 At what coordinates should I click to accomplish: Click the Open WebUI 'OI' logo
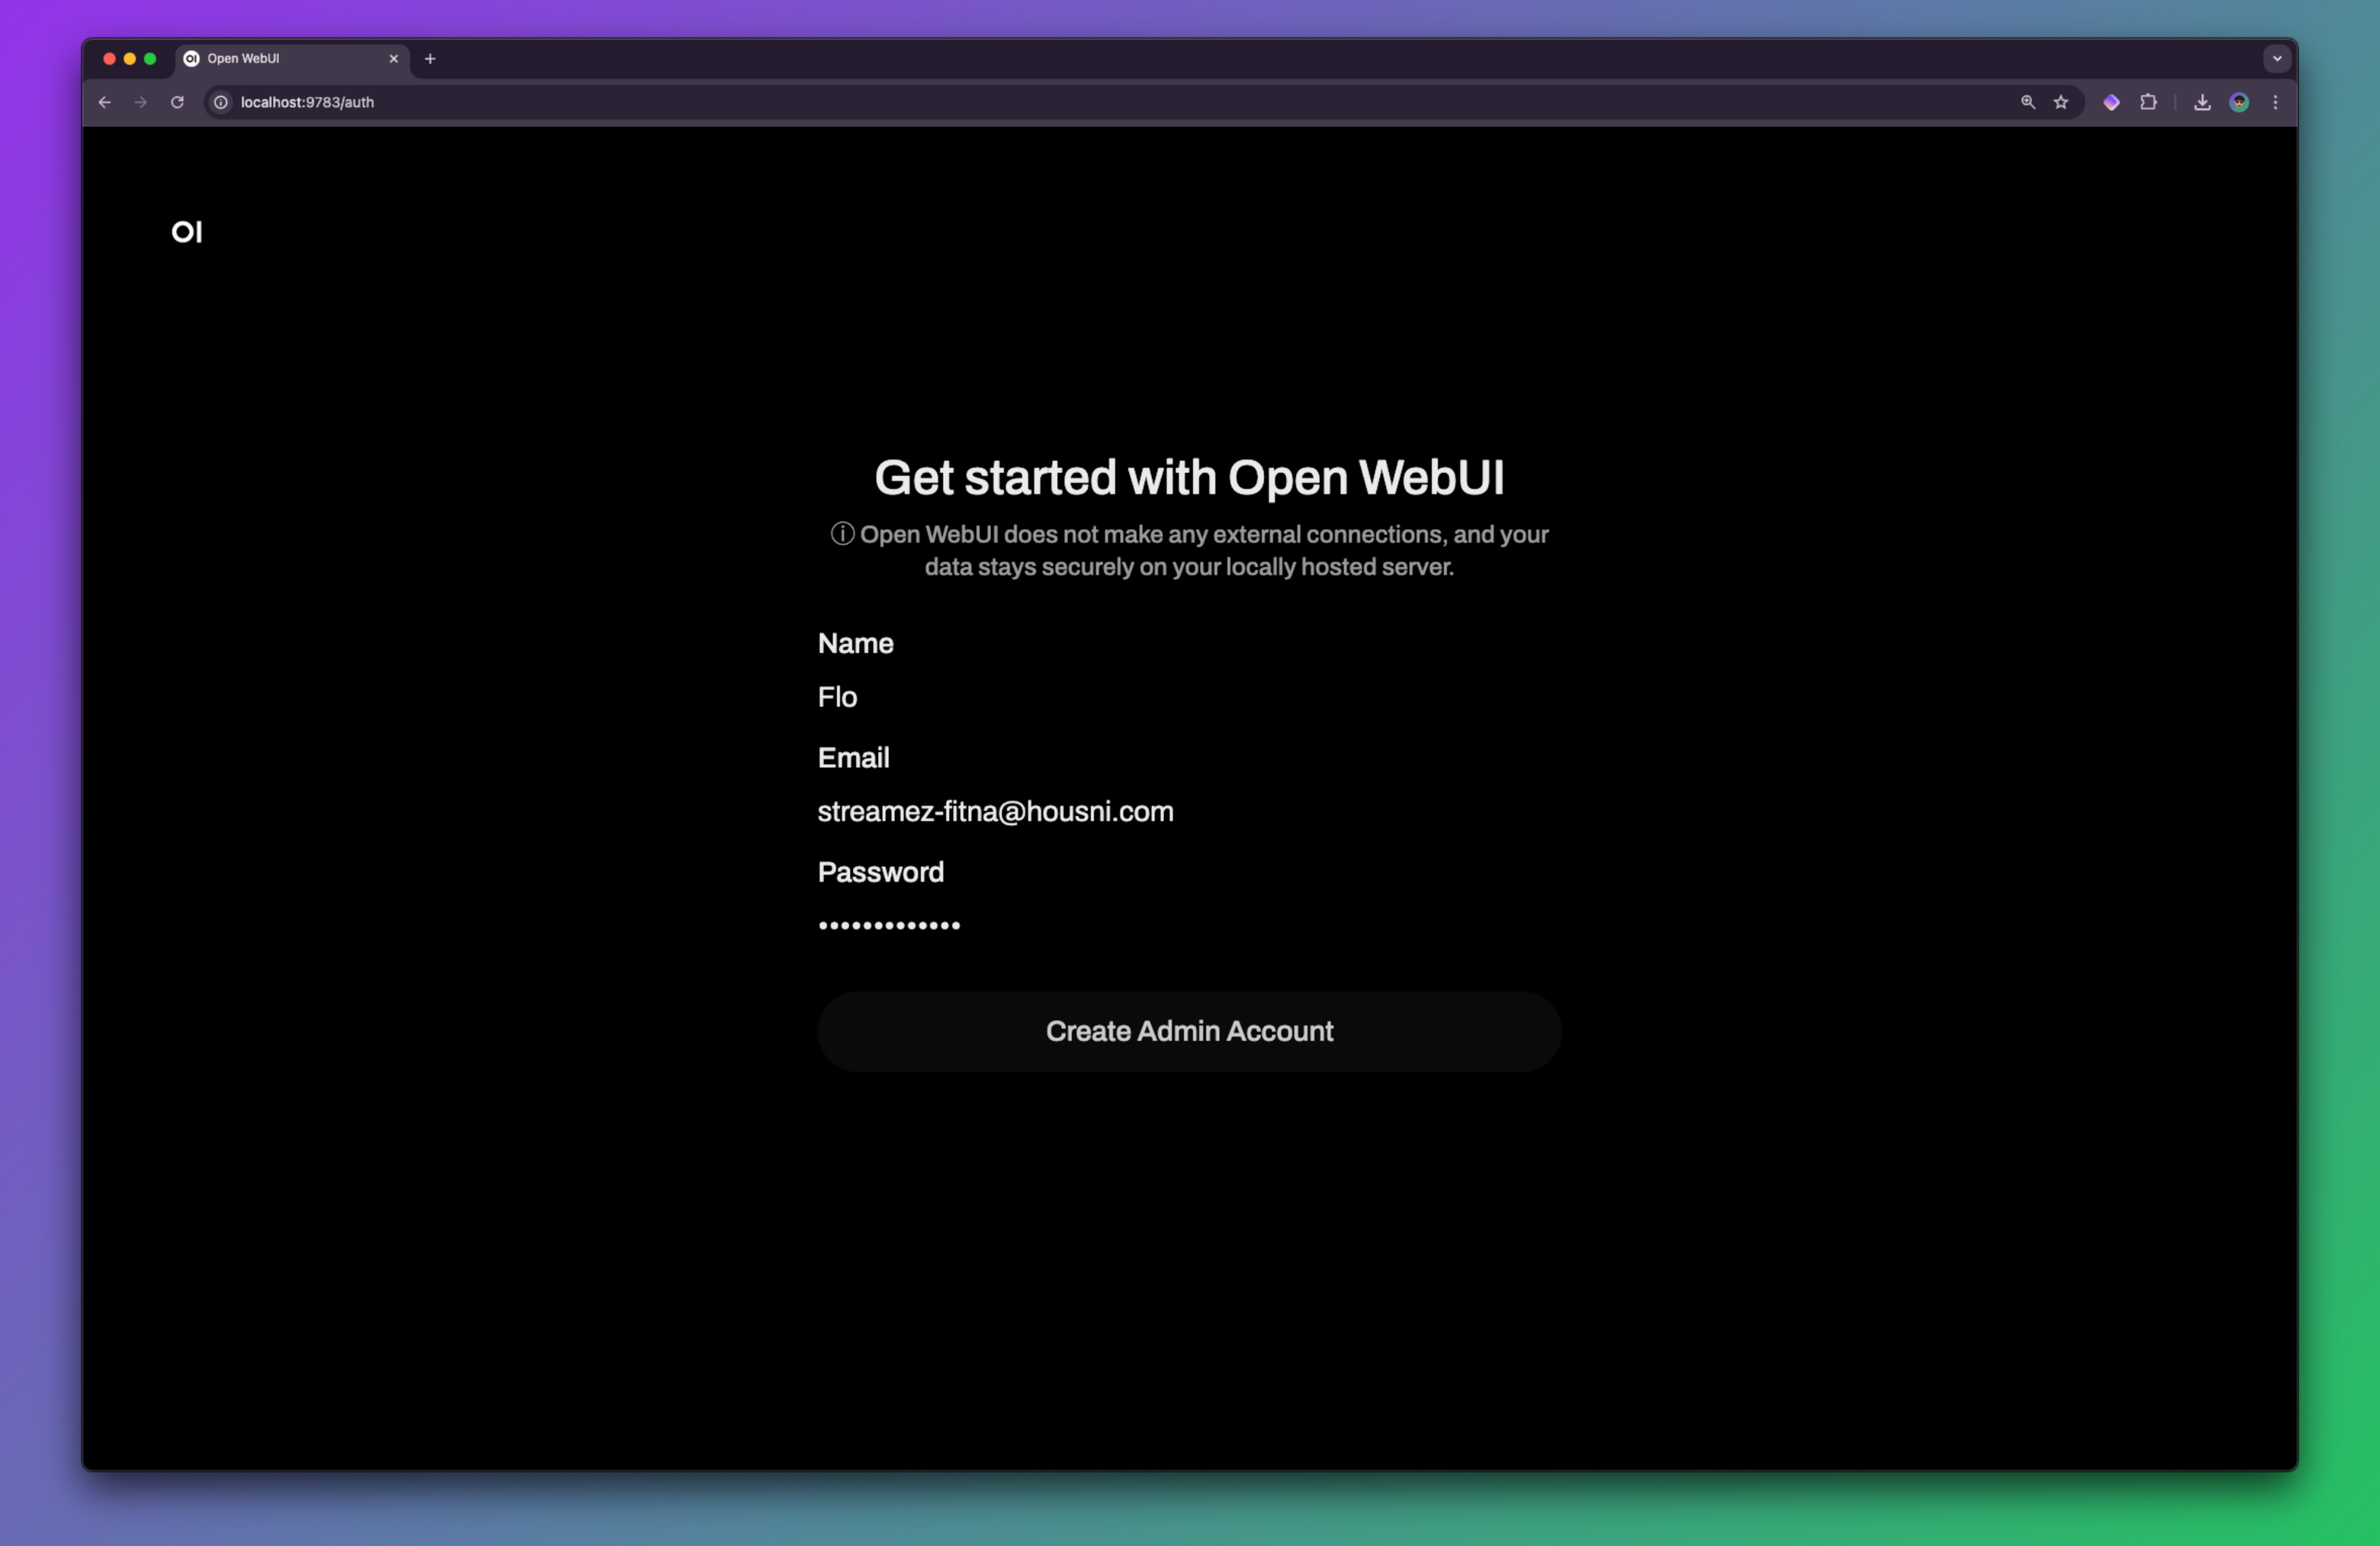187,232
